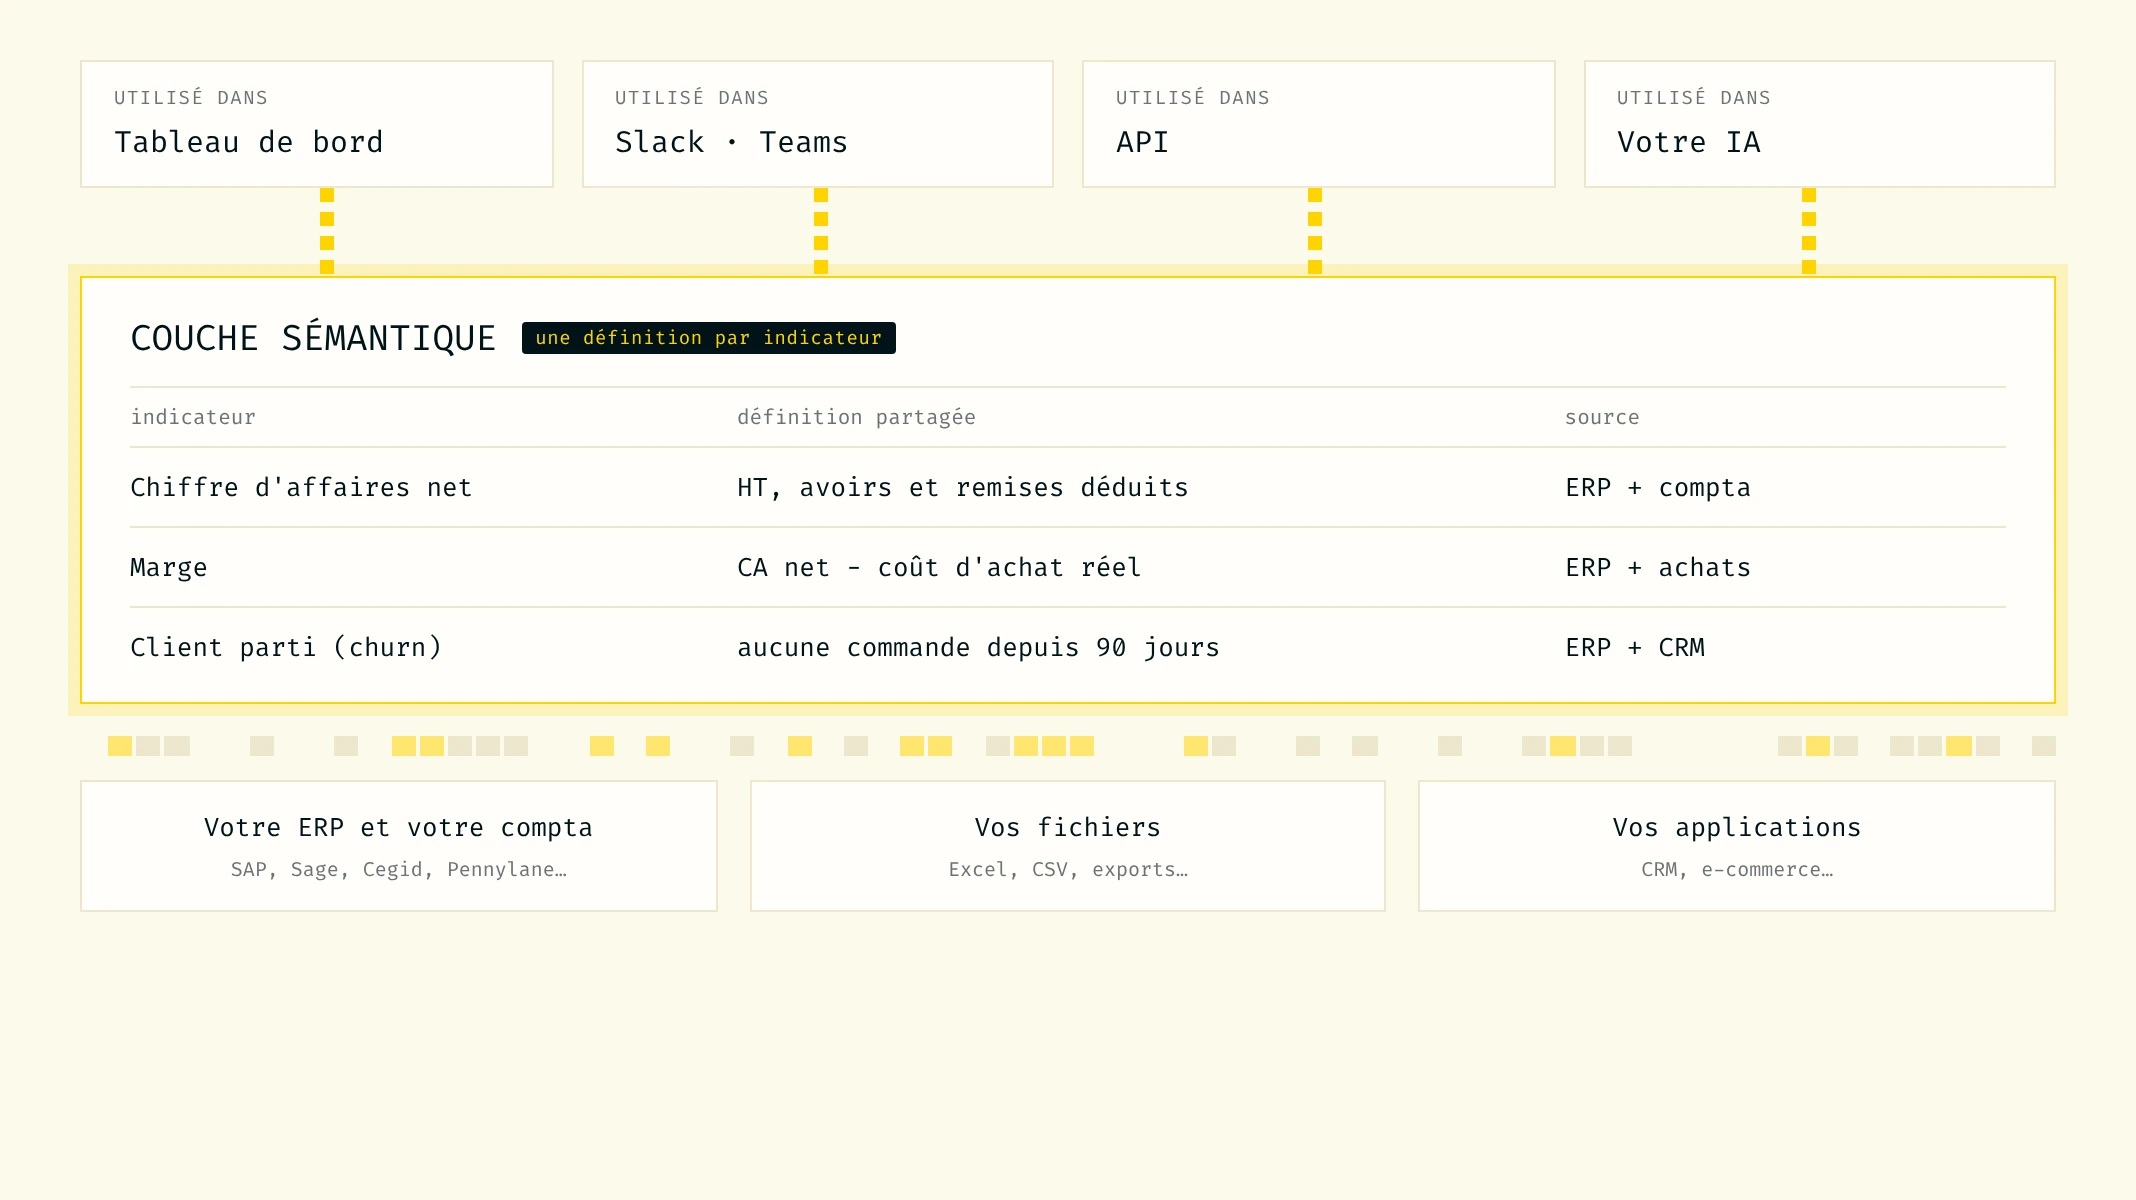Click the 'une définition par indicateur' badge
The image size is (2136, 1200).
click(x=709, y=338)
